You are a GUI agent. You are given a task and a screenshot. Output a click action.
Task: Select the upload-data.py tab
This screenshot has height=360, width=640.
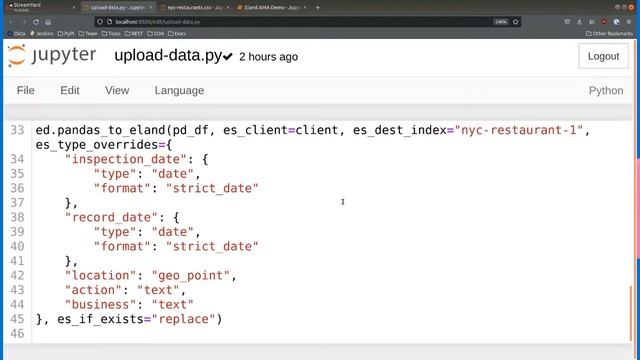pos(118,7)
